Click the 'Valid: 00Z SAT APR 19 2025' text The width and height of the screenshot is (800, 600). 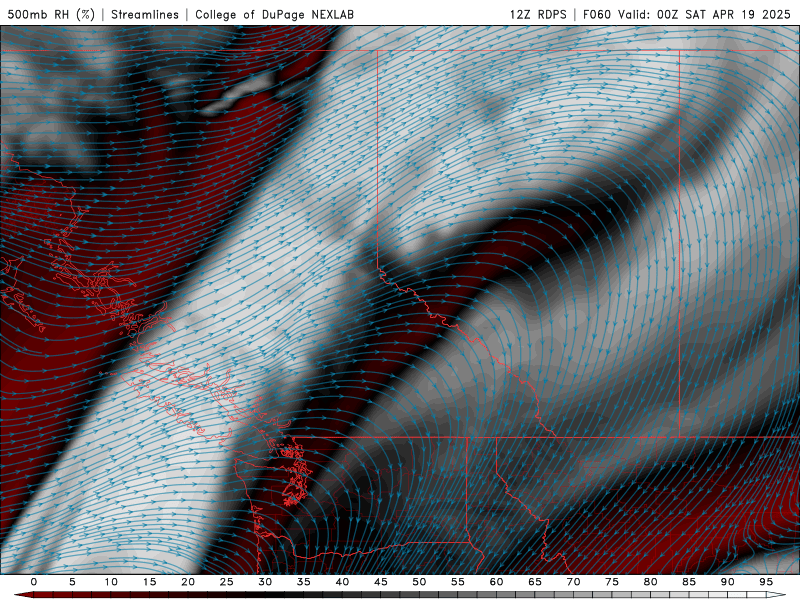pyautogui.click(x=704, y=14)
